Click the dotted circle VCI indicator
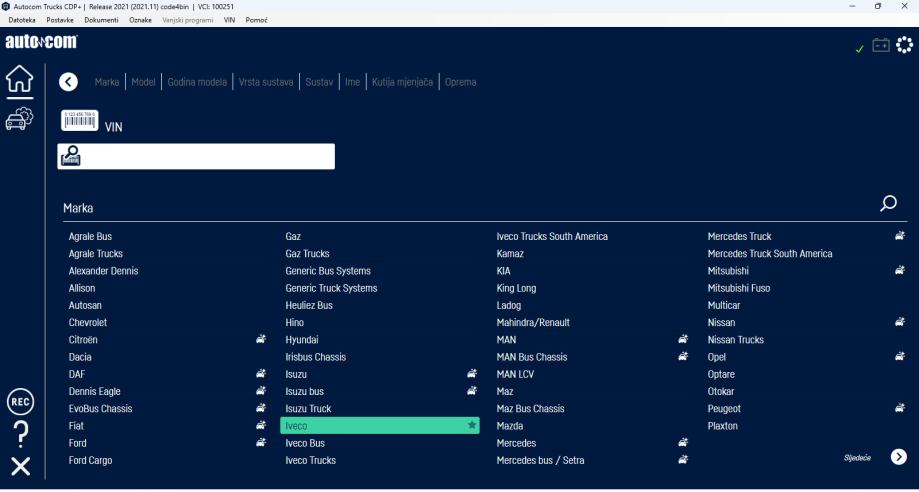Screen dimensions: 919x492 tap(904, 45)
